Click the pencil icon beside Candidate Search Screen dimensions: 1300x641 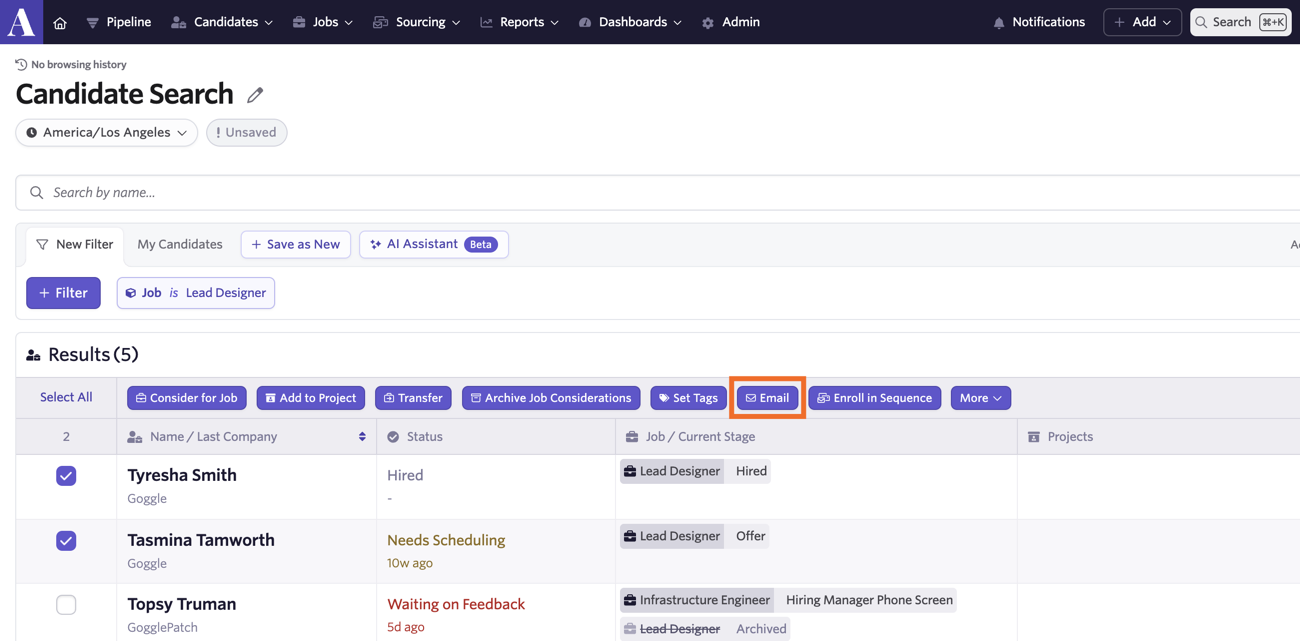[x=255, y=95]
